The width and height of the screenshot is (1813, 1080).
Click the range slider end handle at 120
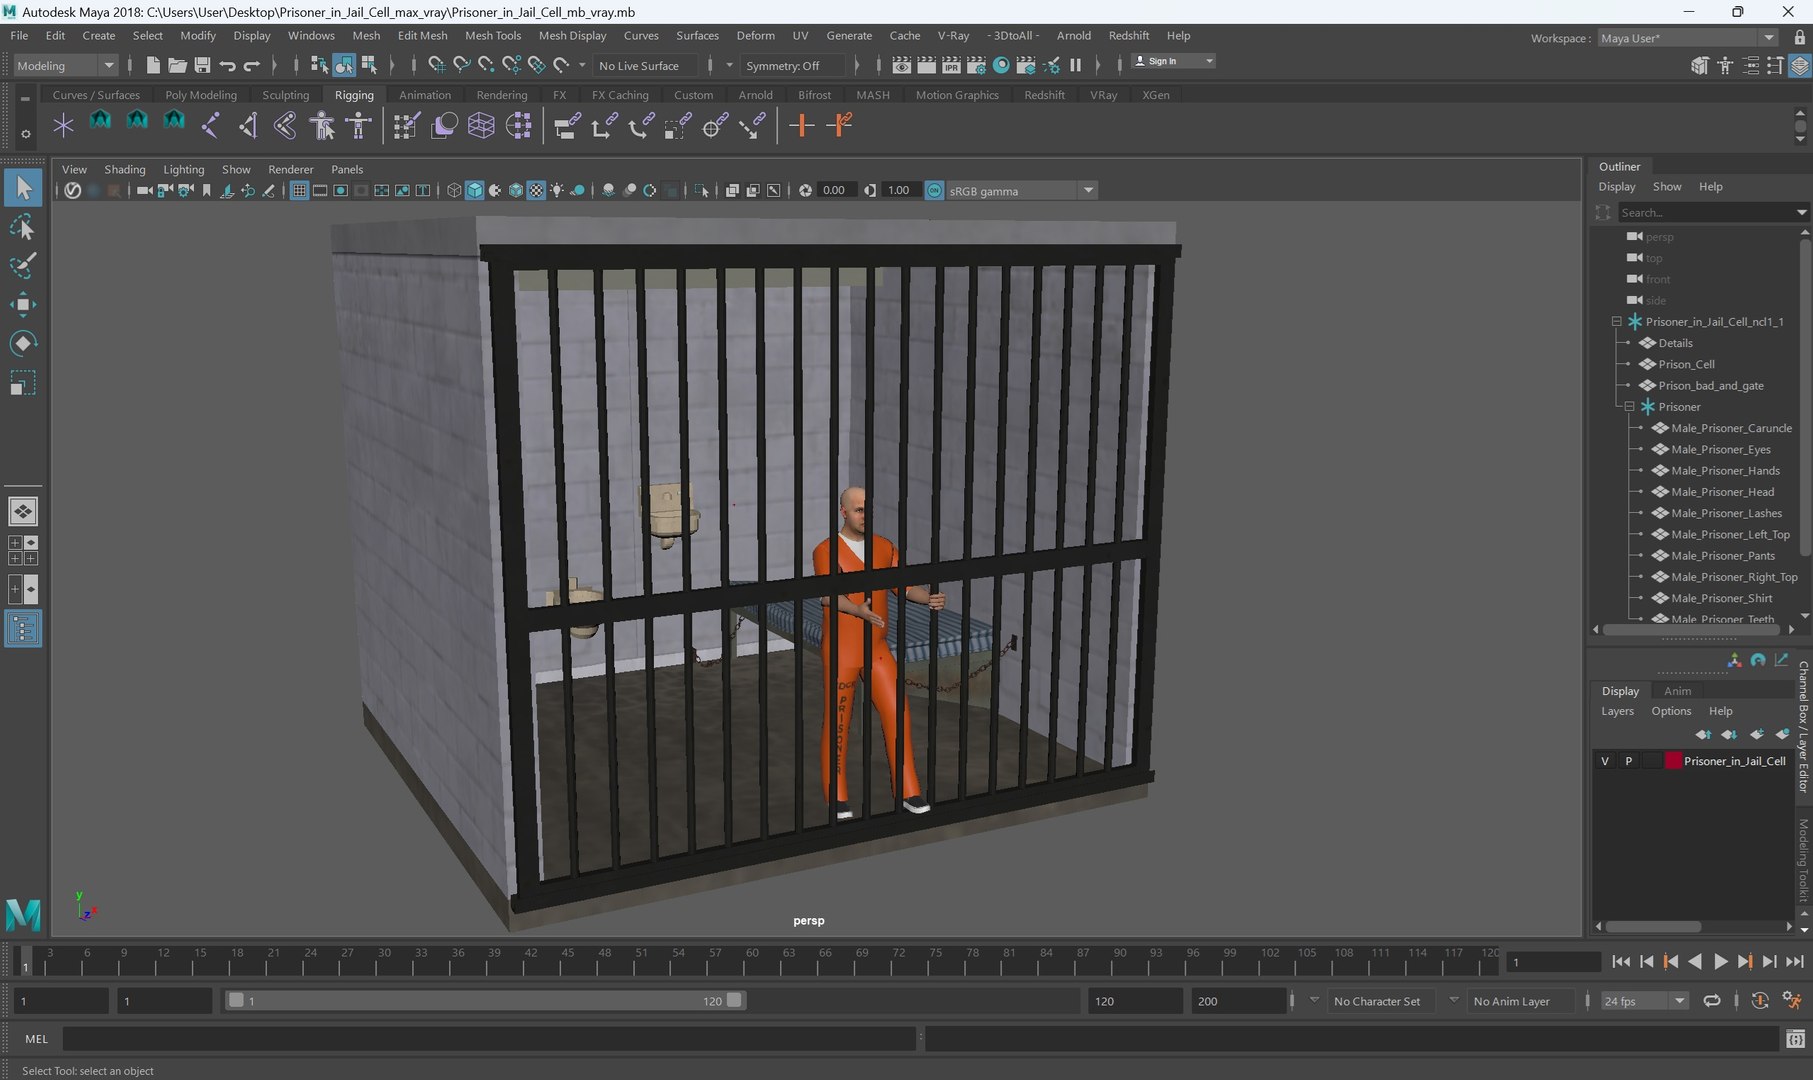(734, 1000)
